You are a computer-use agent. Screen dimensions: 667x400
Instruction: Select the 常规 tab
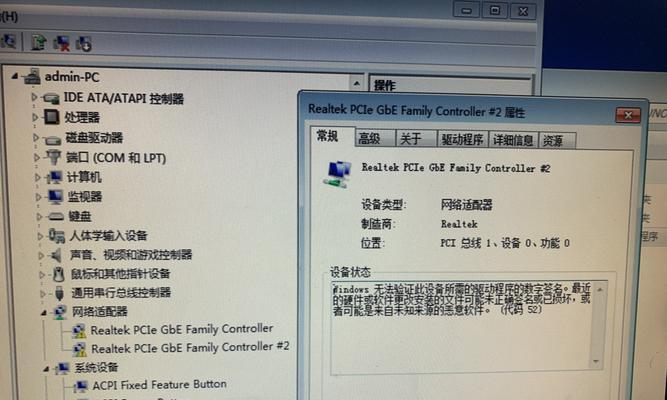click(332, 137)
